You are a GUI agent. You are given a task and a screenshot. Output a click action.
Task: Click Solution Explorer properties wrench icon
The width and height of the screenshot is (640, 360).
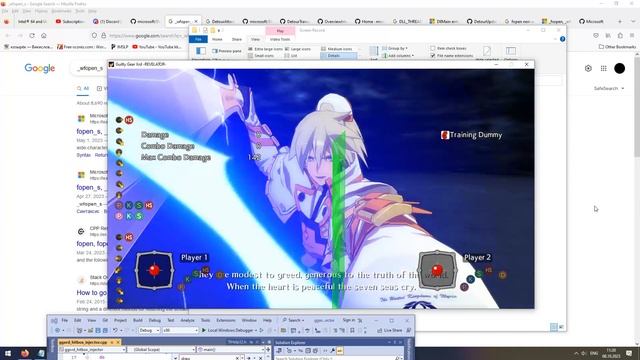pyautogui.click(x=333, y=350)
